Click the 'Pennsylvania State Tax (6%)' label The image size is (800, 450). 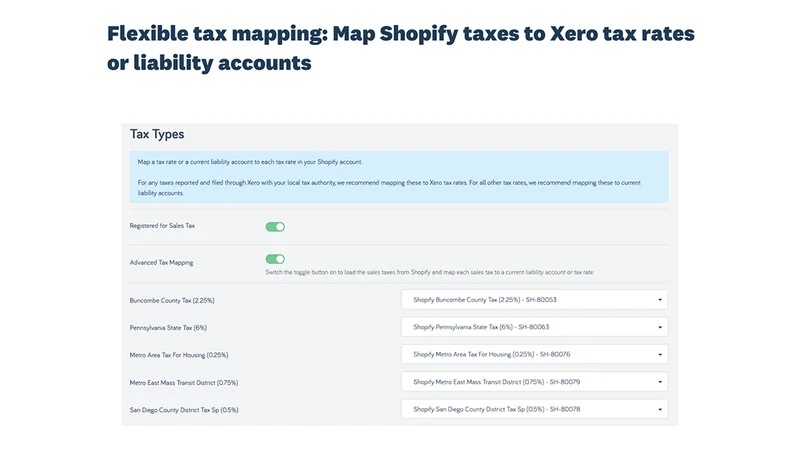tap(168, 328)
